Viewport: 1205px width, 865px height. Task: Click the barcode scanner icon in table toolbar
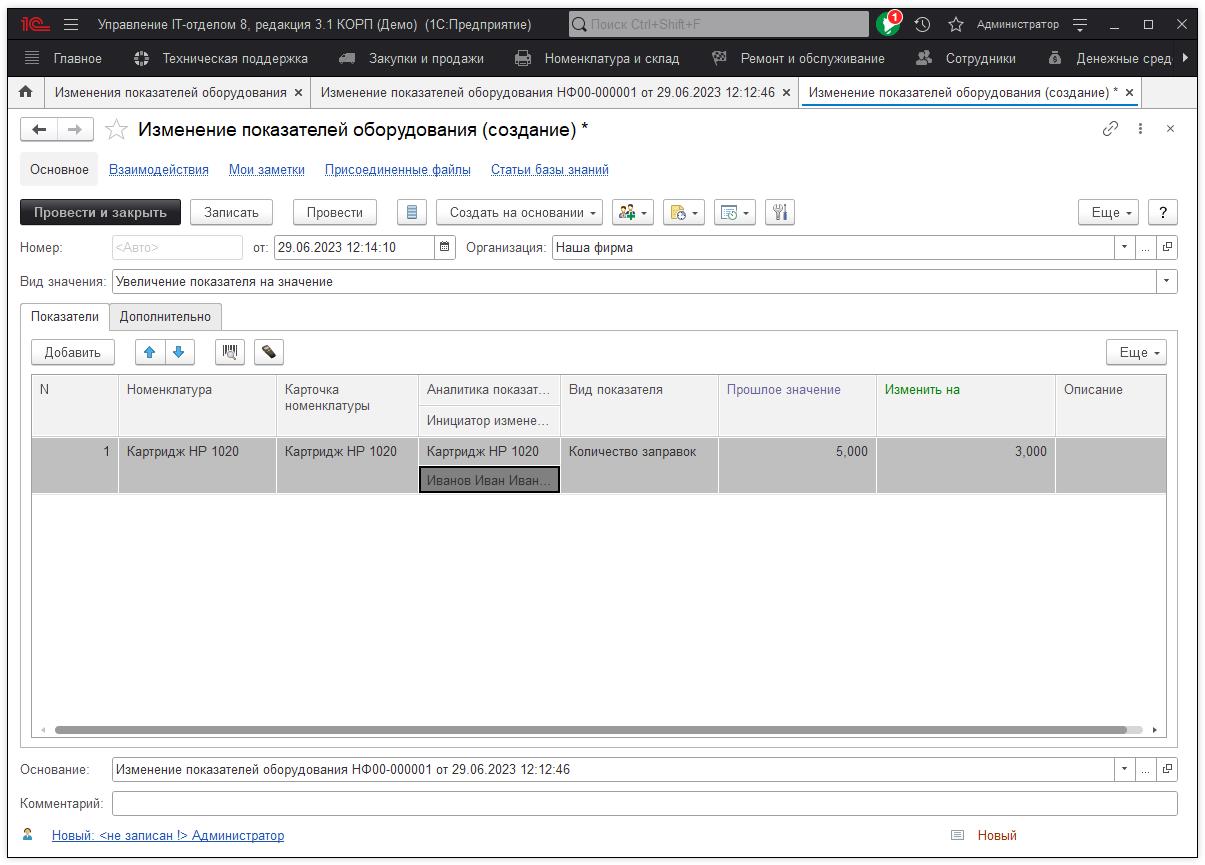point(230,352)
